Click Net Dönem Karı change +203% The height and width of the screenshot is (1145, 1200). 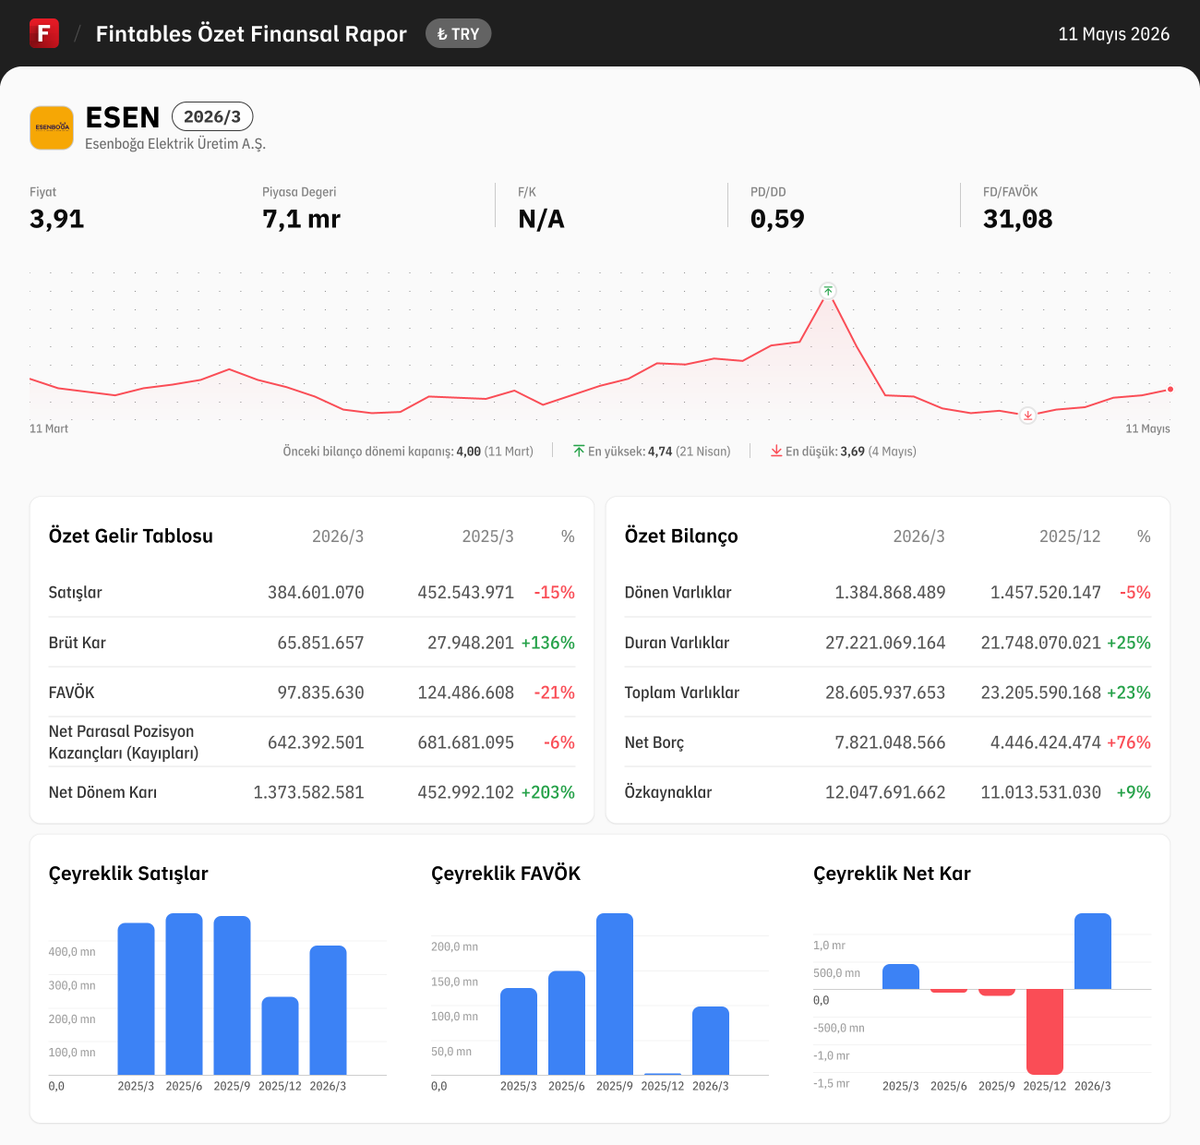[x=548, y=792]
